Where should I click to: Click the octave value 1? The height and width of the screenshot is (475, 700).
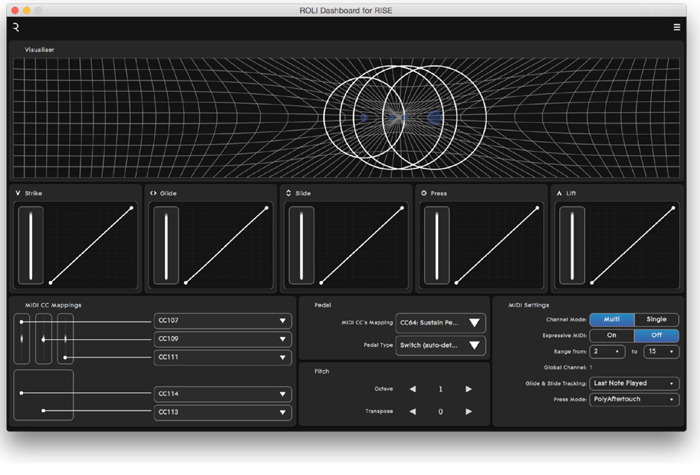(x=441, y=389)
